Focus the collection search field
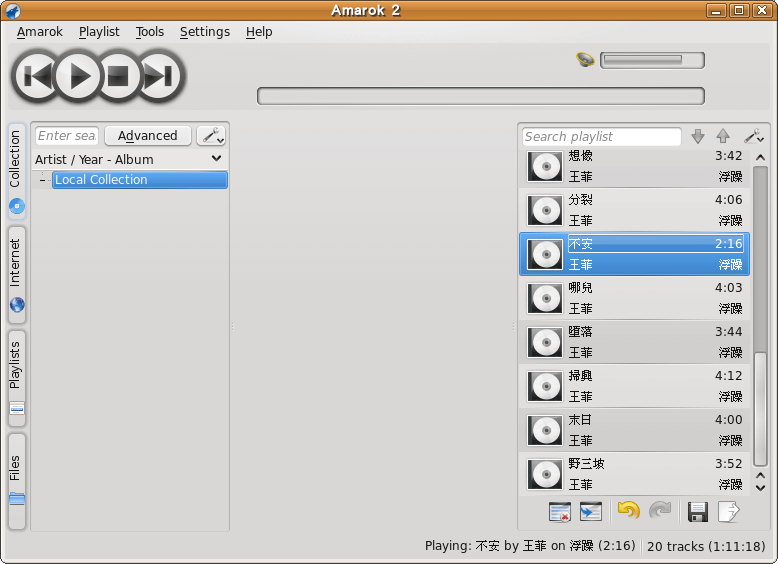 pos(67,135)
